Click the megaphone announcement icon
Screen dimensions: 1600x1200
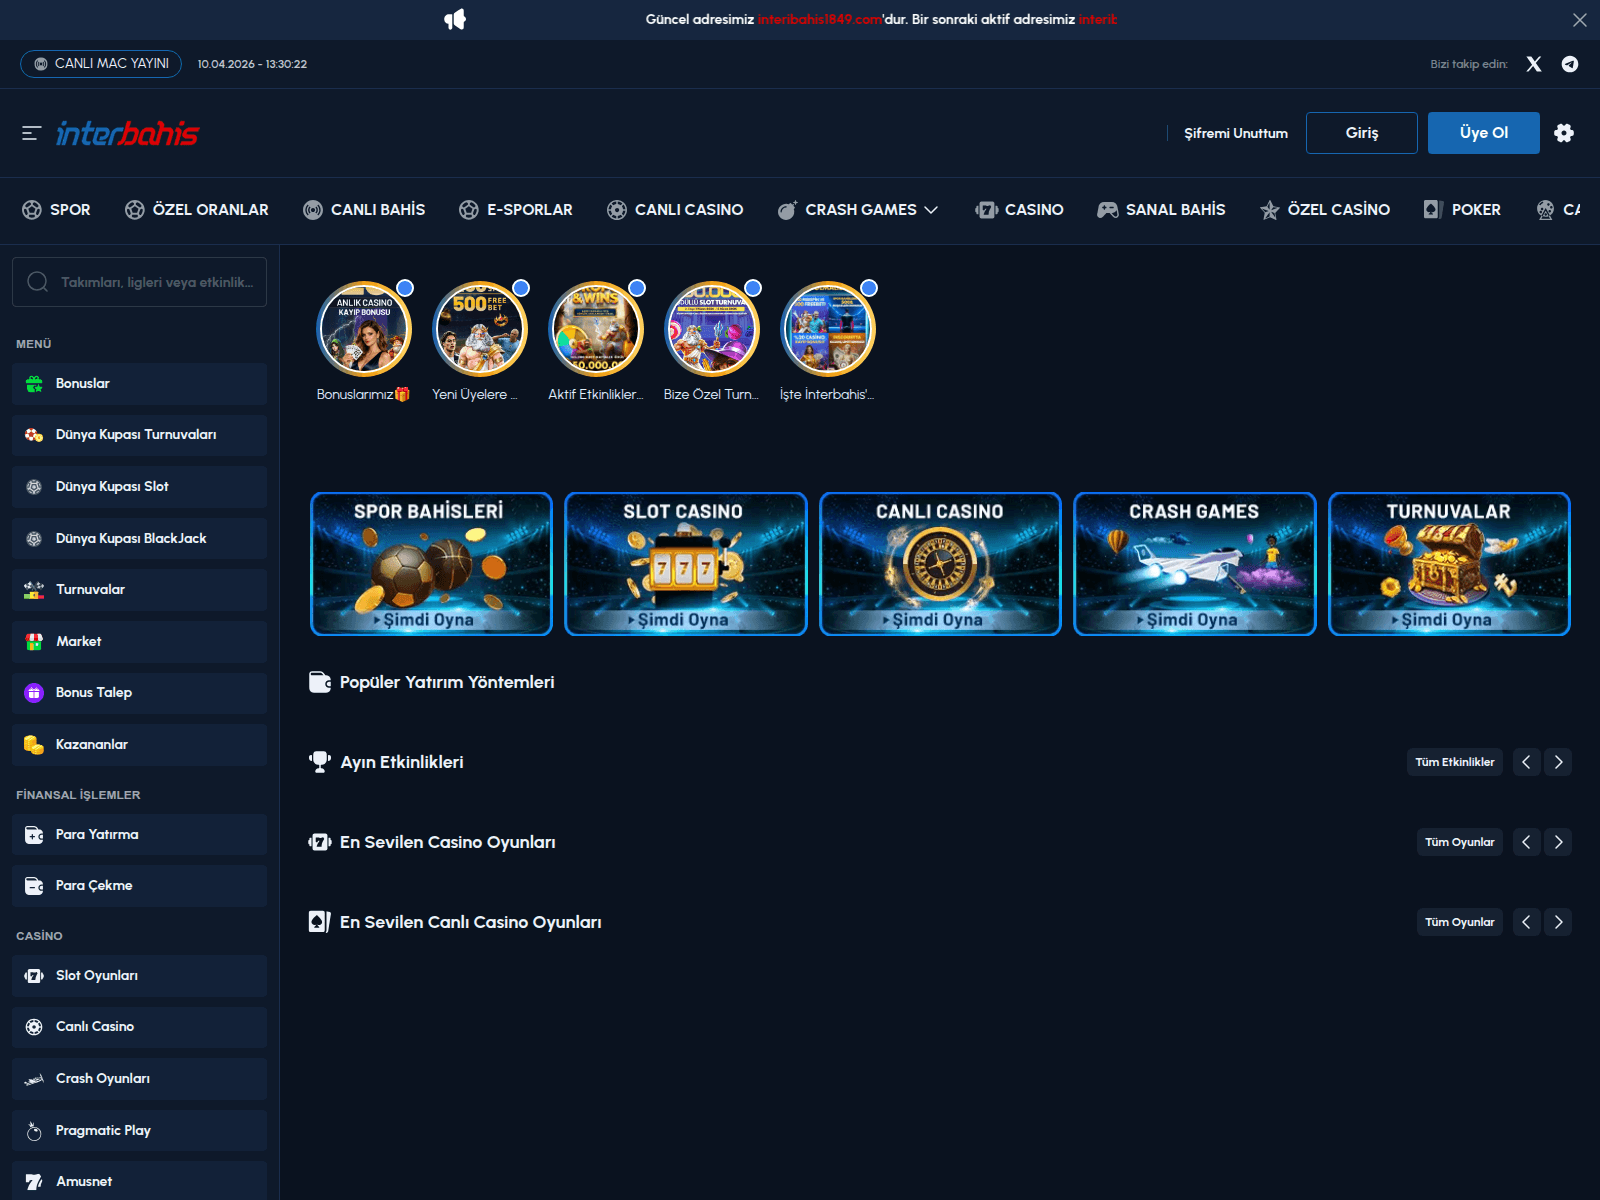click(x=455, y=20)
